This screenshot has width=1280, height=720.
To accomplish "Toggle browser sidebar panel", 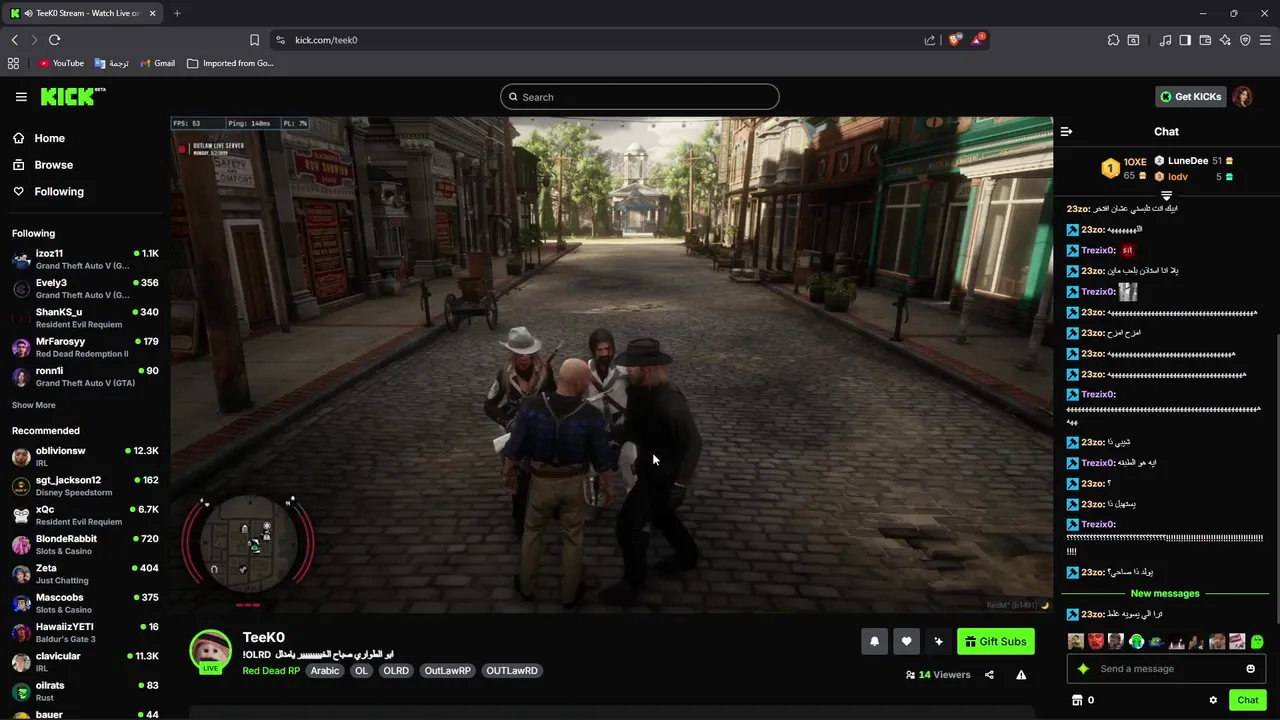I will click(1185, 40).
